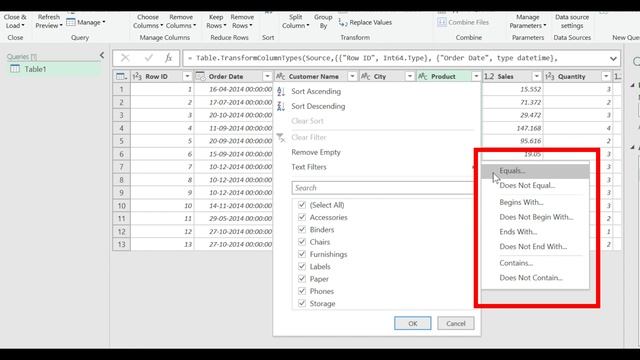Click the Sales column data type icon

[489, 76]
